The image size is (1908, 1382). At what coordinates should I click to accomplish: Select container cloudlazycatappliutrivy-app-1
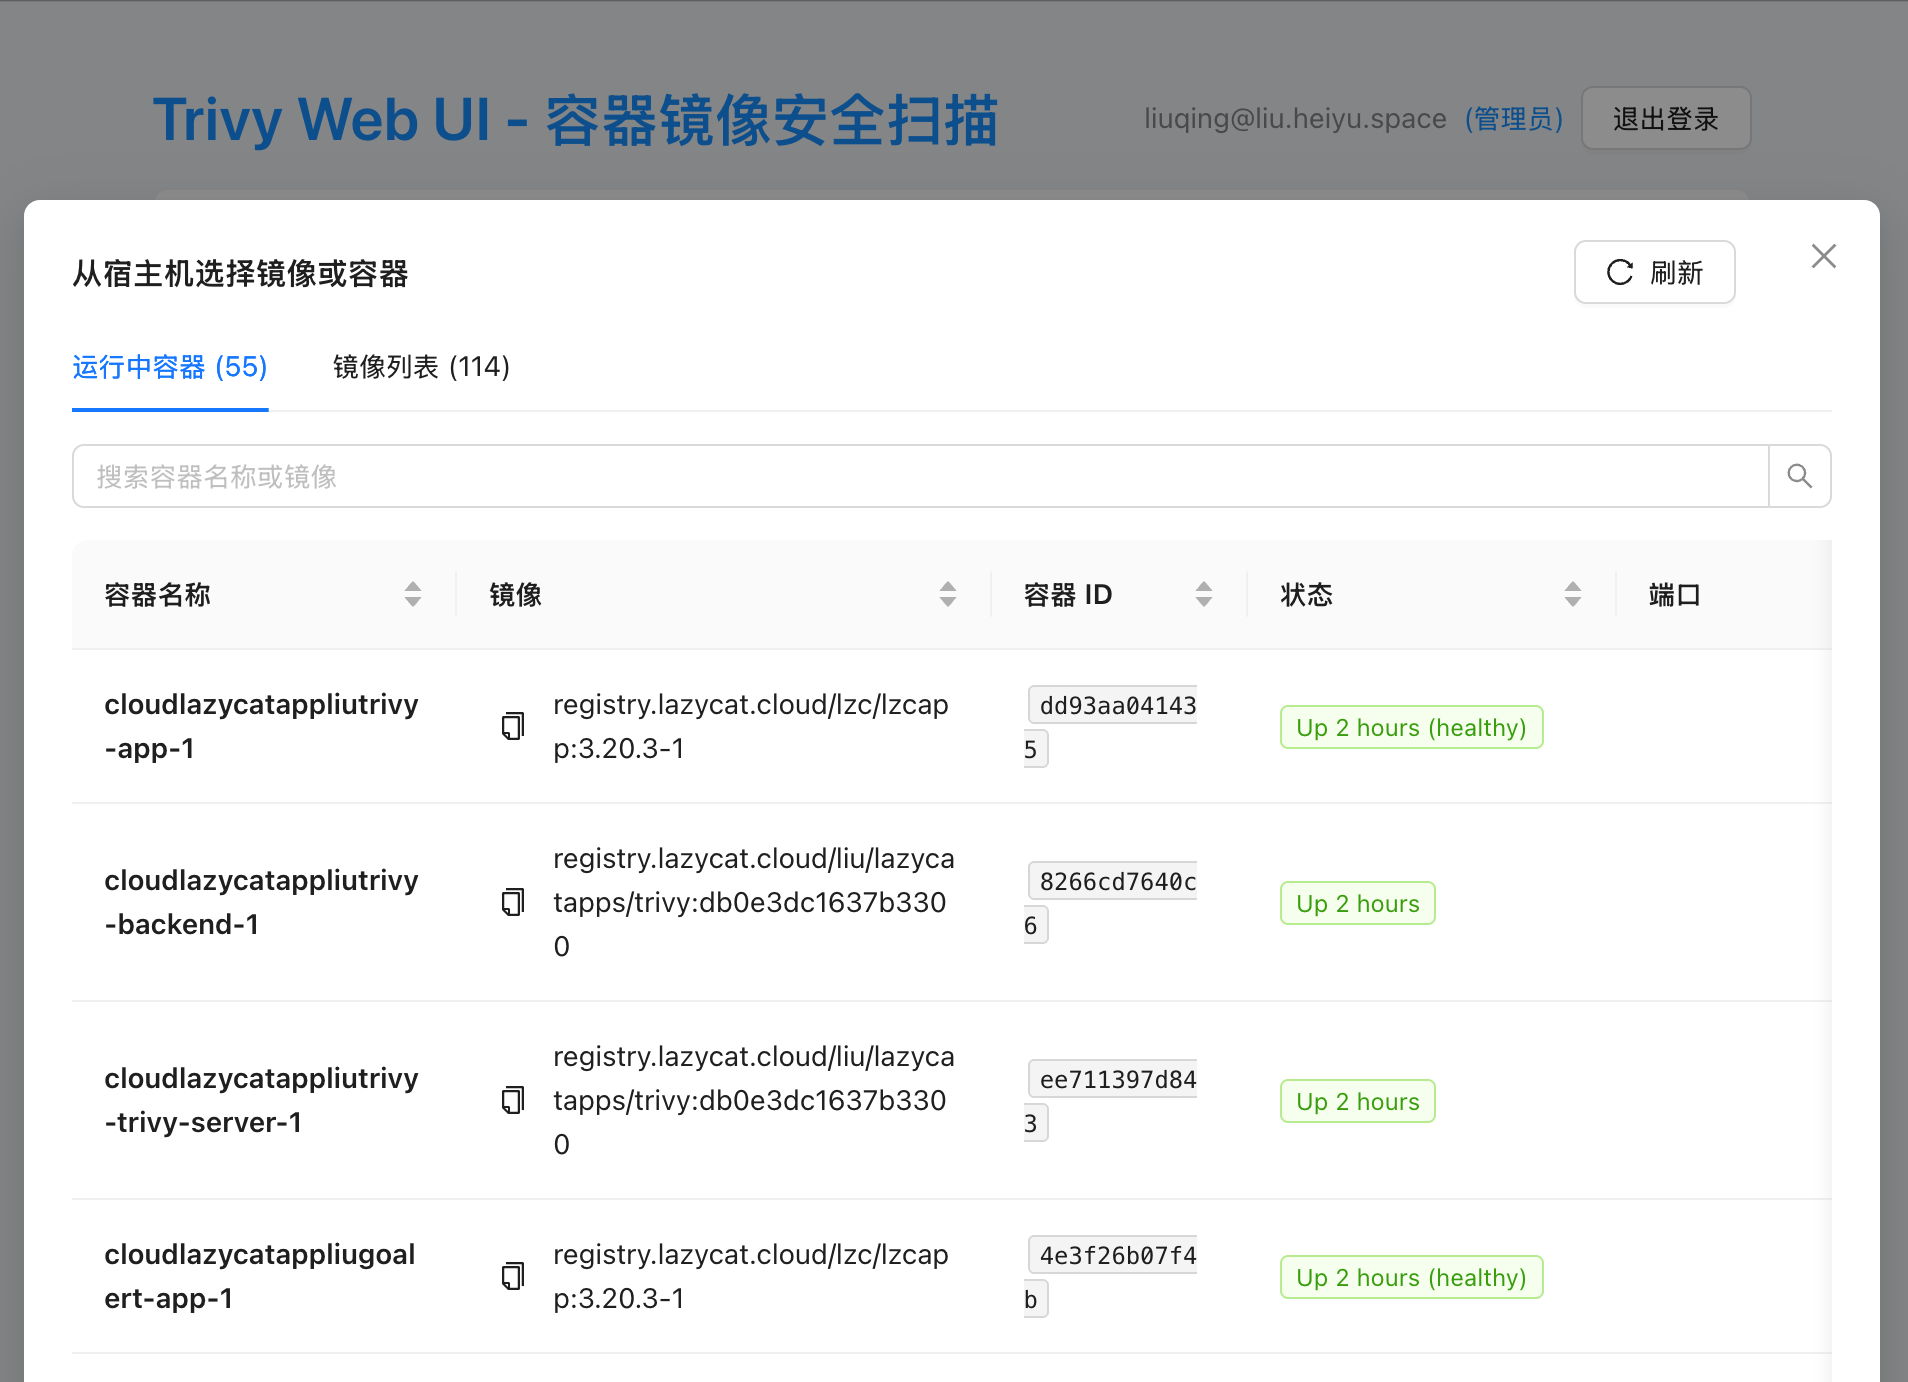pyautogui.click(x=261, y=726)
